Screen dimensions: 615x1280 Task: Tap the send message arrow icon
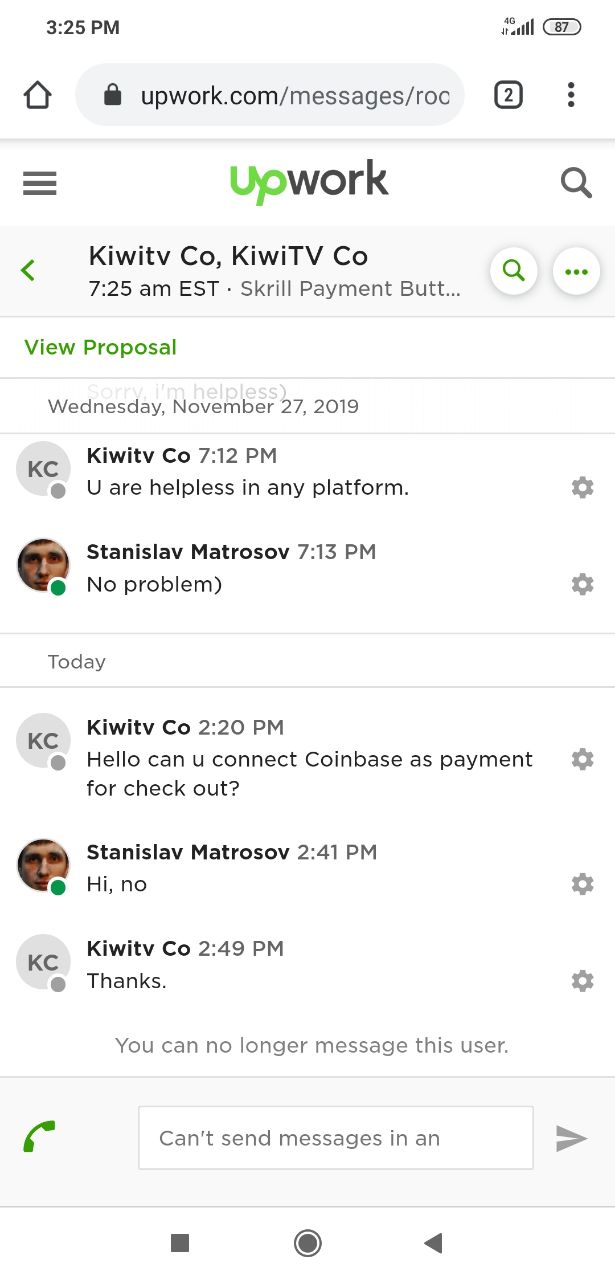coord(571,1138)
